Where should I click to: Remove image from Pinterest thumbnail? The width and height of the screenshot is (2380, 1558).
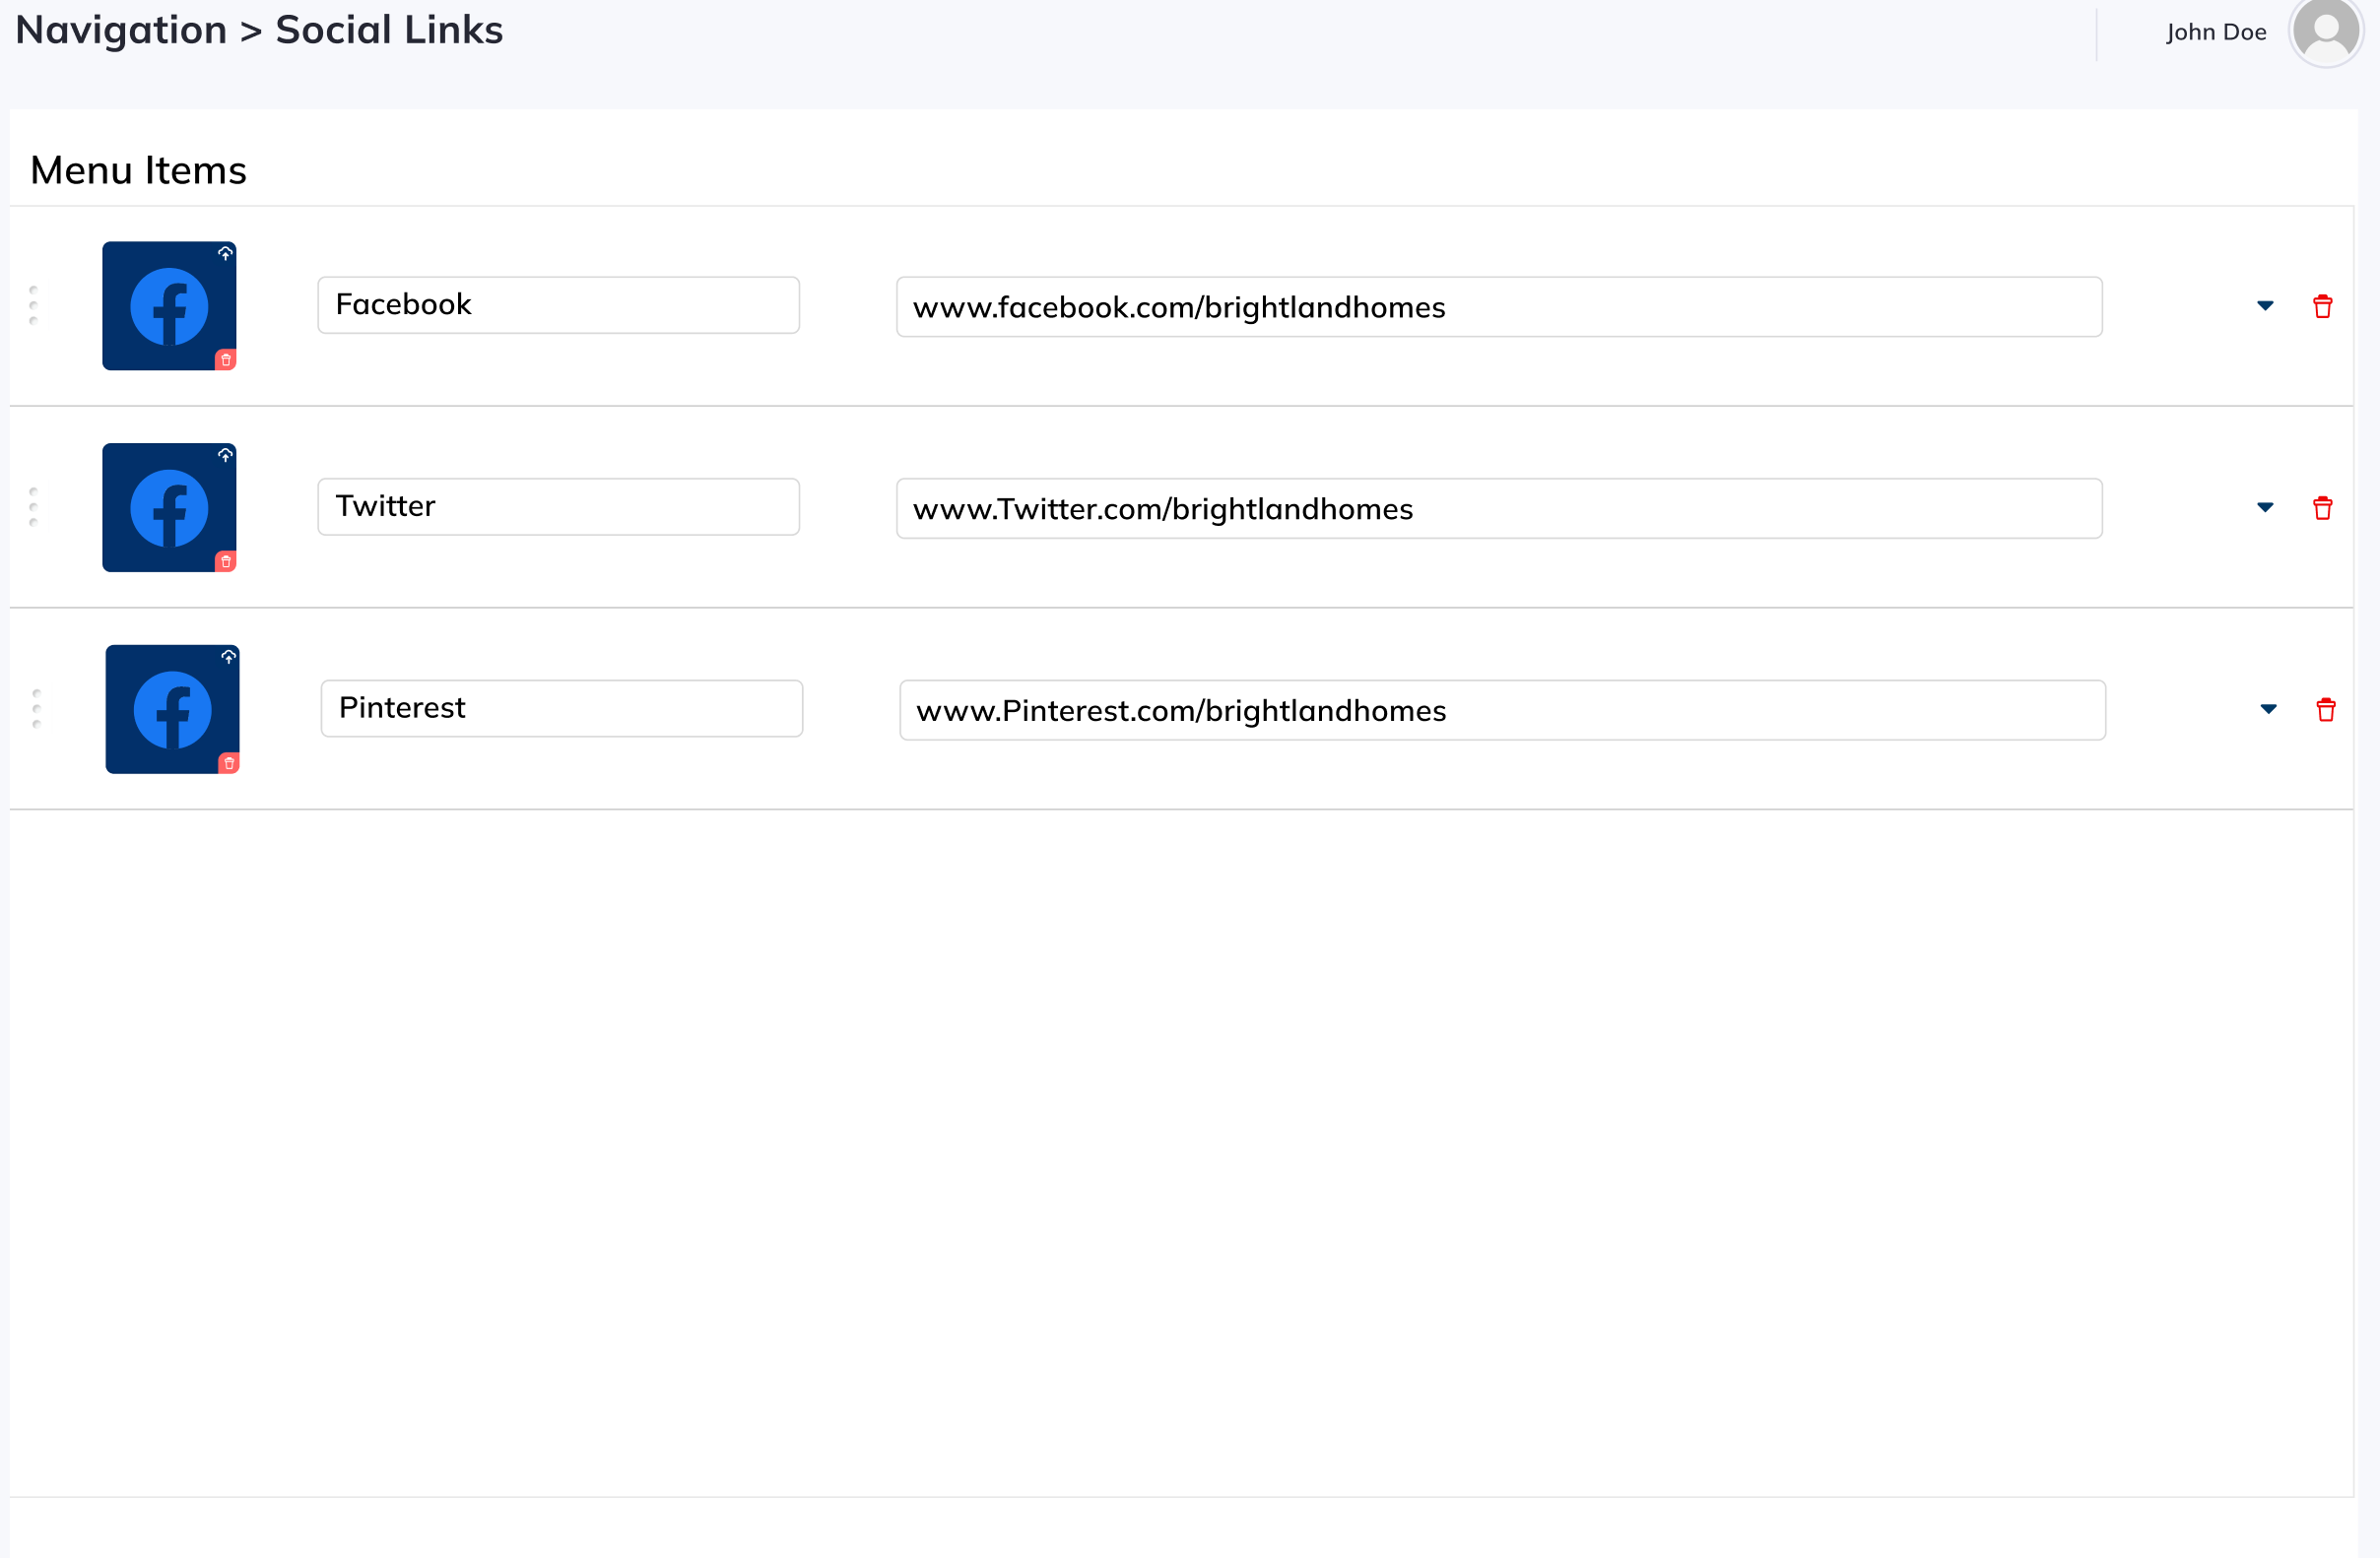point(229,764)
